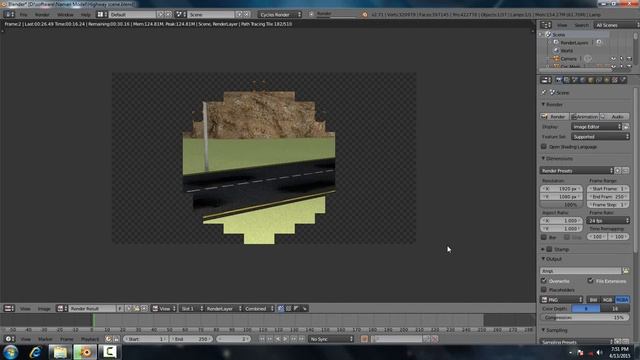Toggle Camera visibility eye in outliner
This screenshot has width=640, height=360.
click(x=613, y=59)
